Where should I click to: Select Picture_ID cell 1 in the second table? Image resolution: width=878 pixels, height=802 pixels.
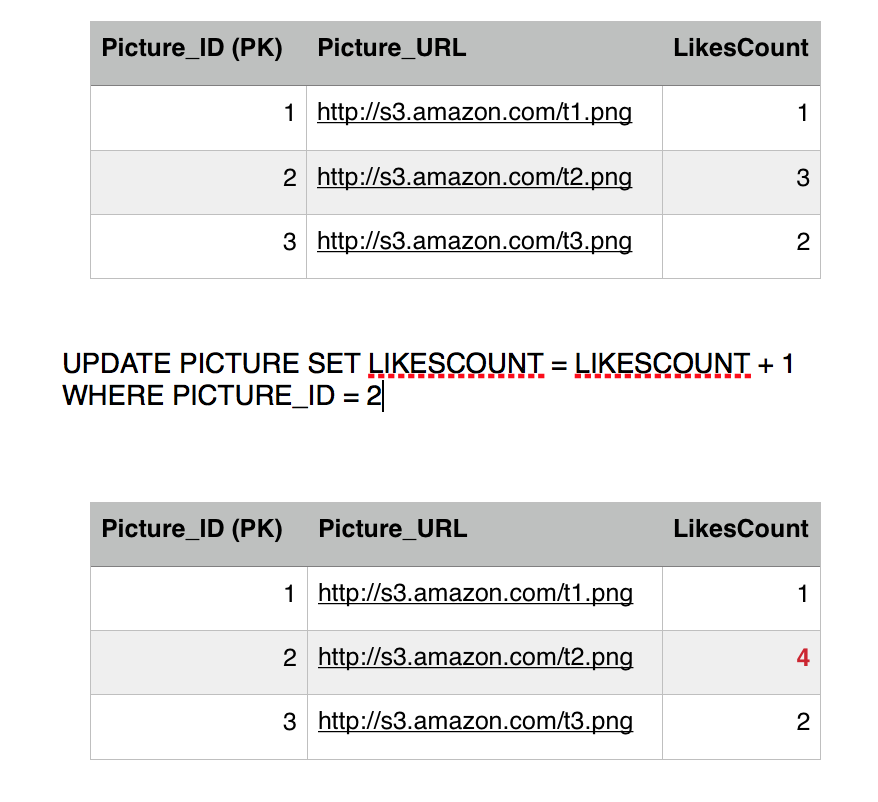[x=289, y=593]
